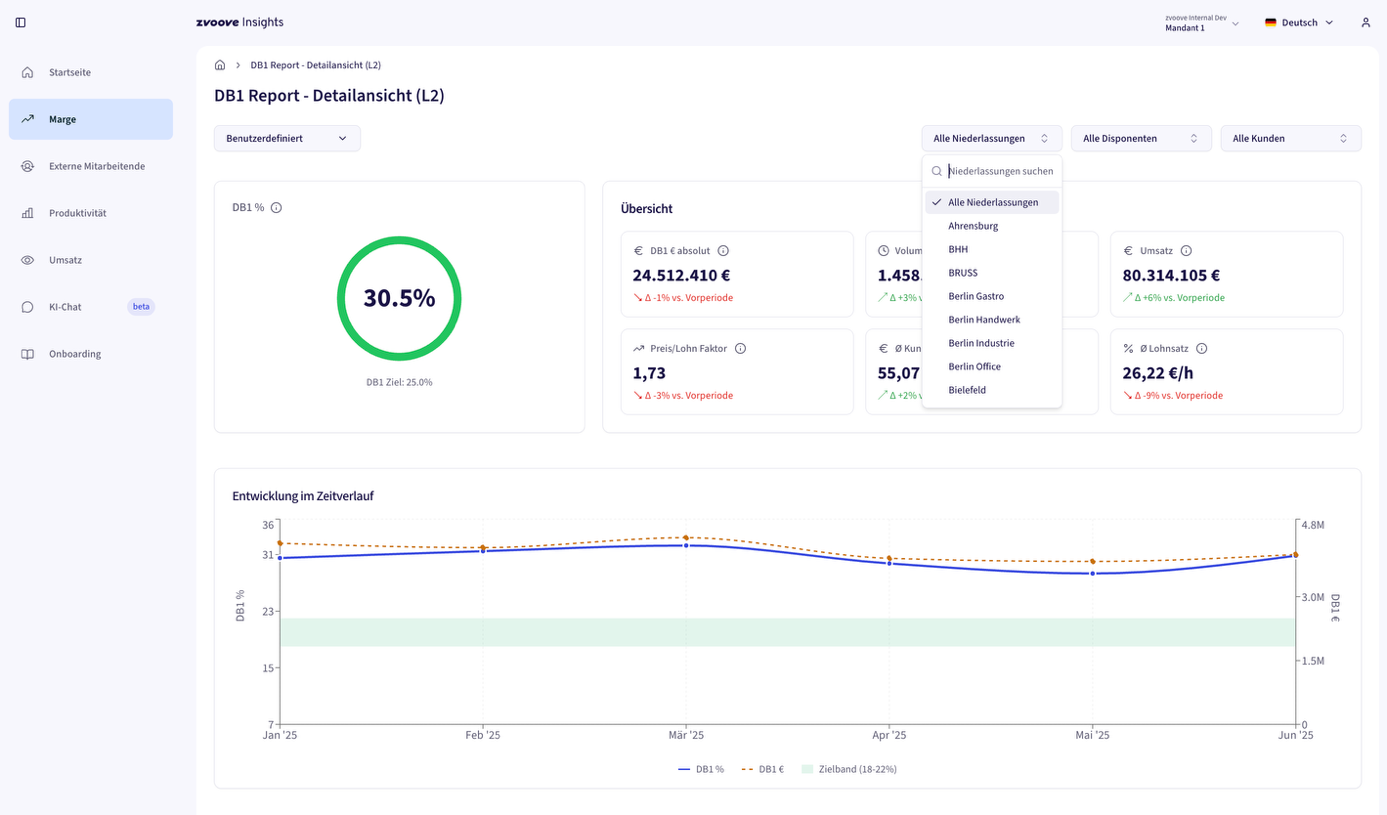Choose Ahrensburg in the dropdown list
Screen dimensions: 1387x815
tap(973, 226)
